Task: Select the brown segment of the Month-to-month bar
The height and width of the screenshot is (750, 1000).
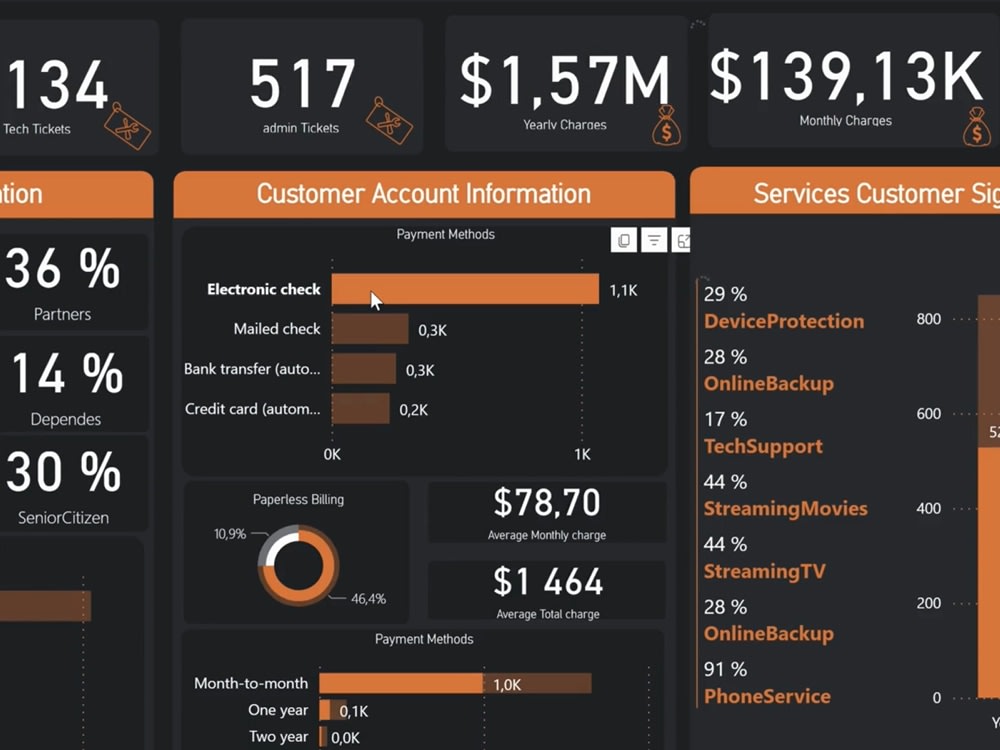Action: point(537,683)
